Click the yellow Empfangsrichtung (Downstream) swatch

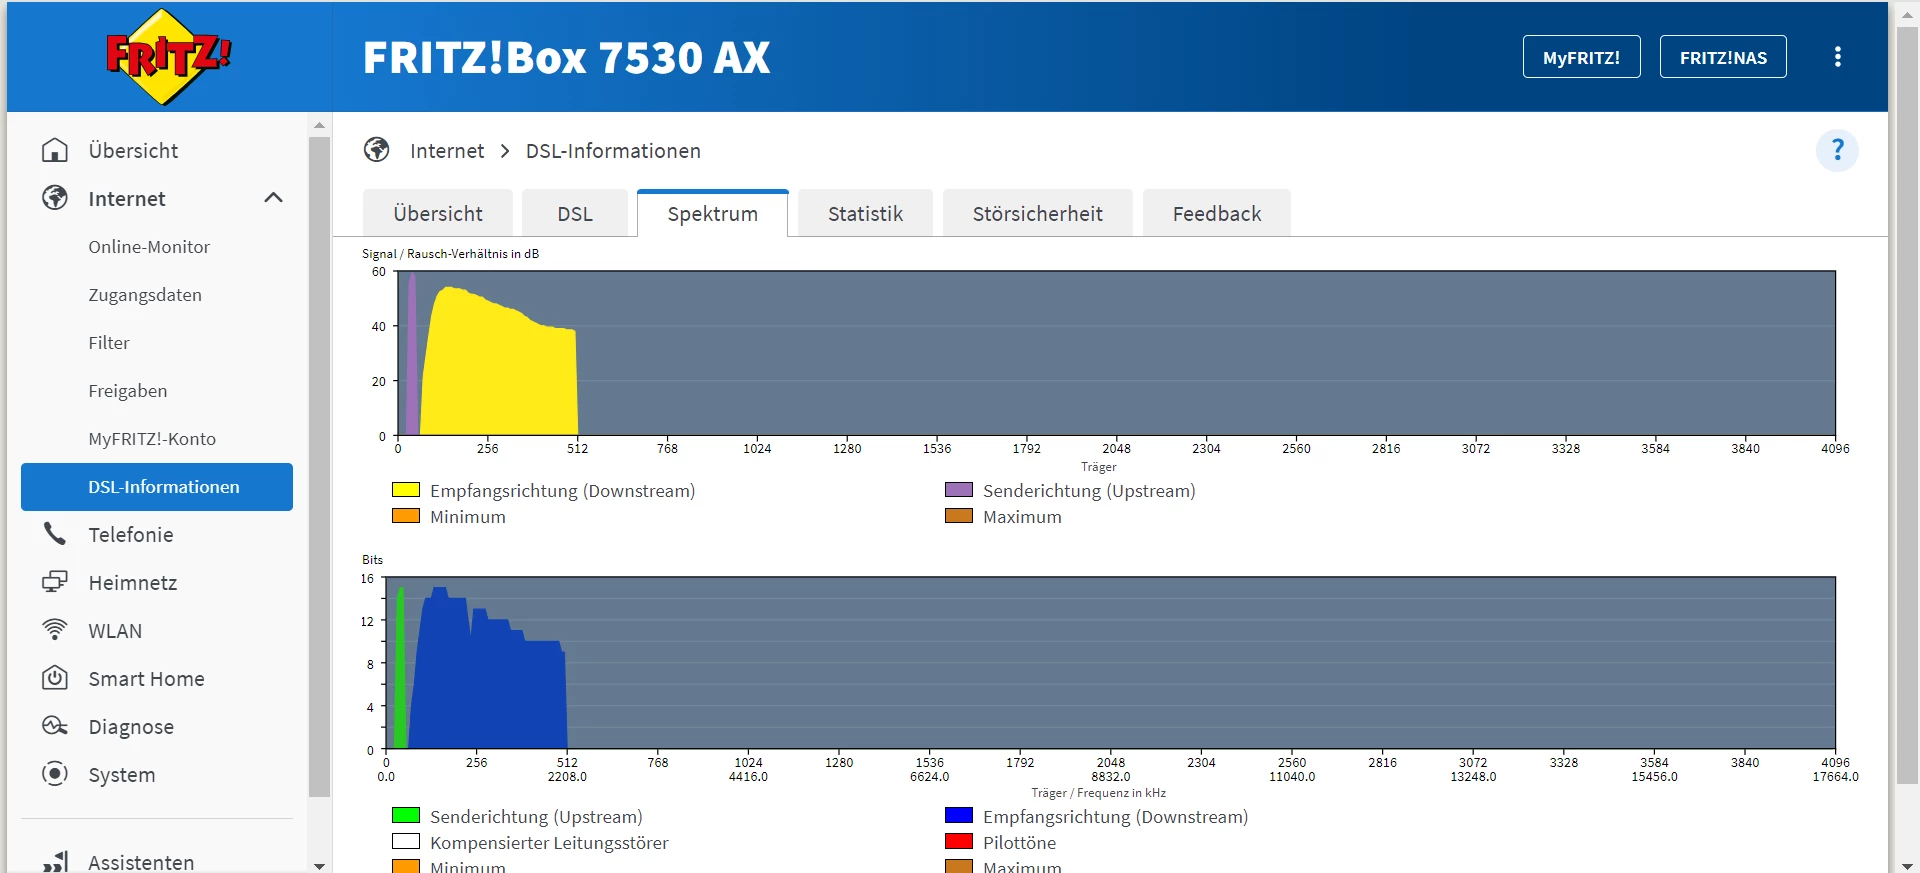(x=406, y=490)
